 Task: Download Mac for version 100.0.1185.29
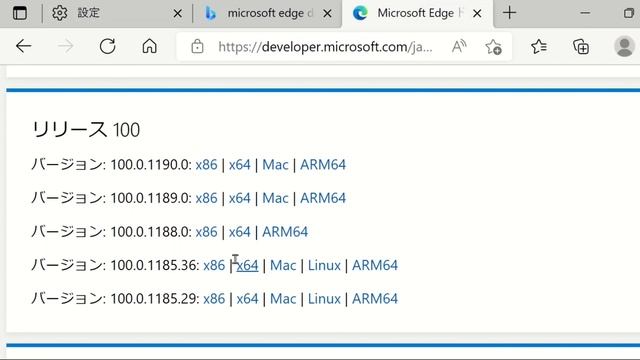(283, 299)
